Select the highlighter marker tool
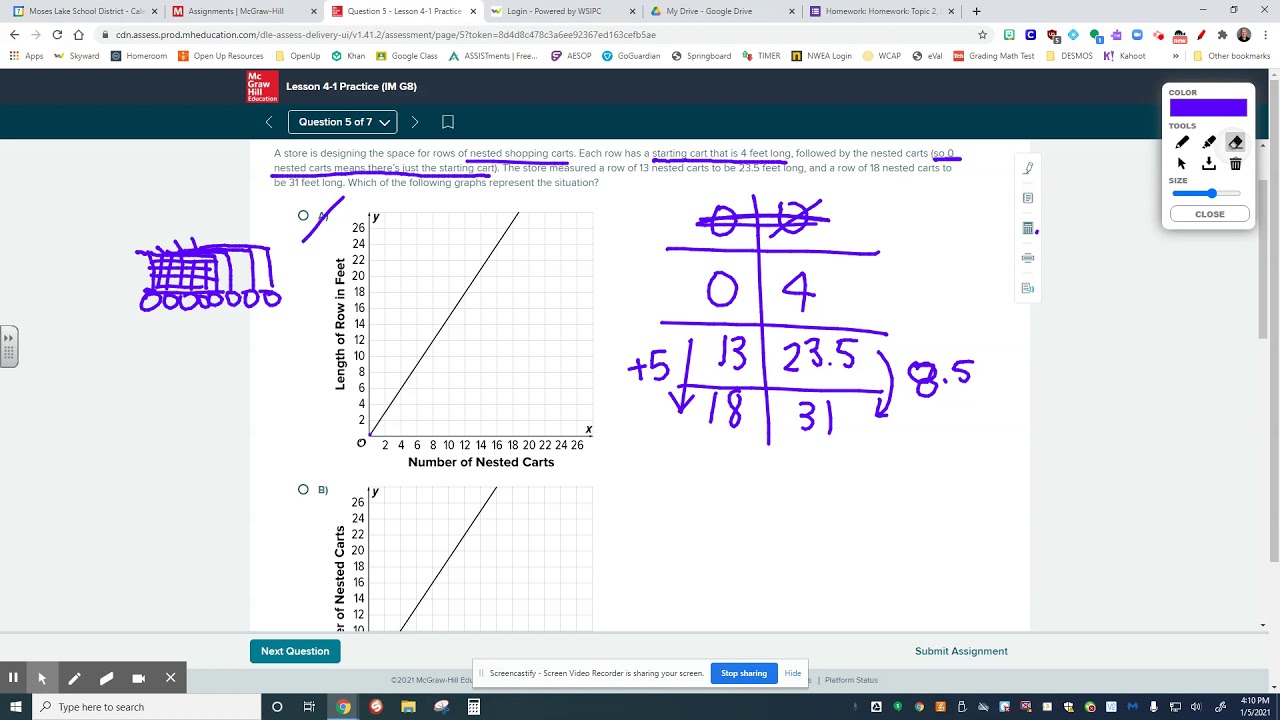Image resolution: width=1280 pixels, height=720 pixels. point(1209,142)
